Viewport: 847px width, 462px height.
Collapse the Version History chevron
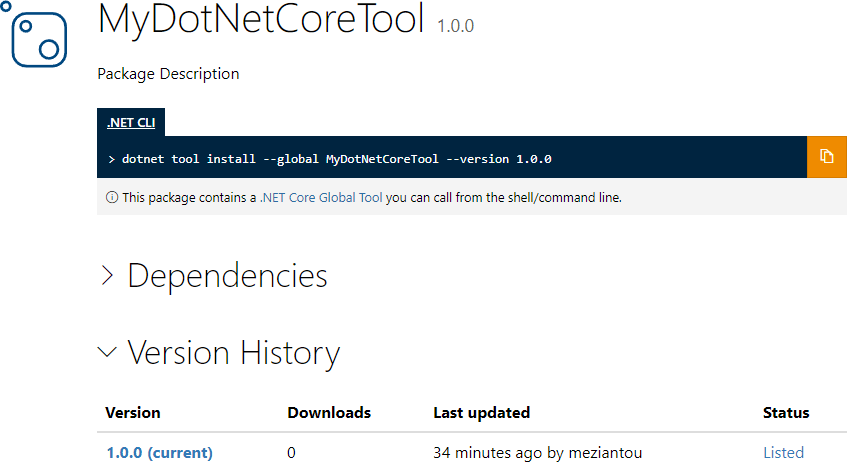pyautogui.click(x=107, y=352)
